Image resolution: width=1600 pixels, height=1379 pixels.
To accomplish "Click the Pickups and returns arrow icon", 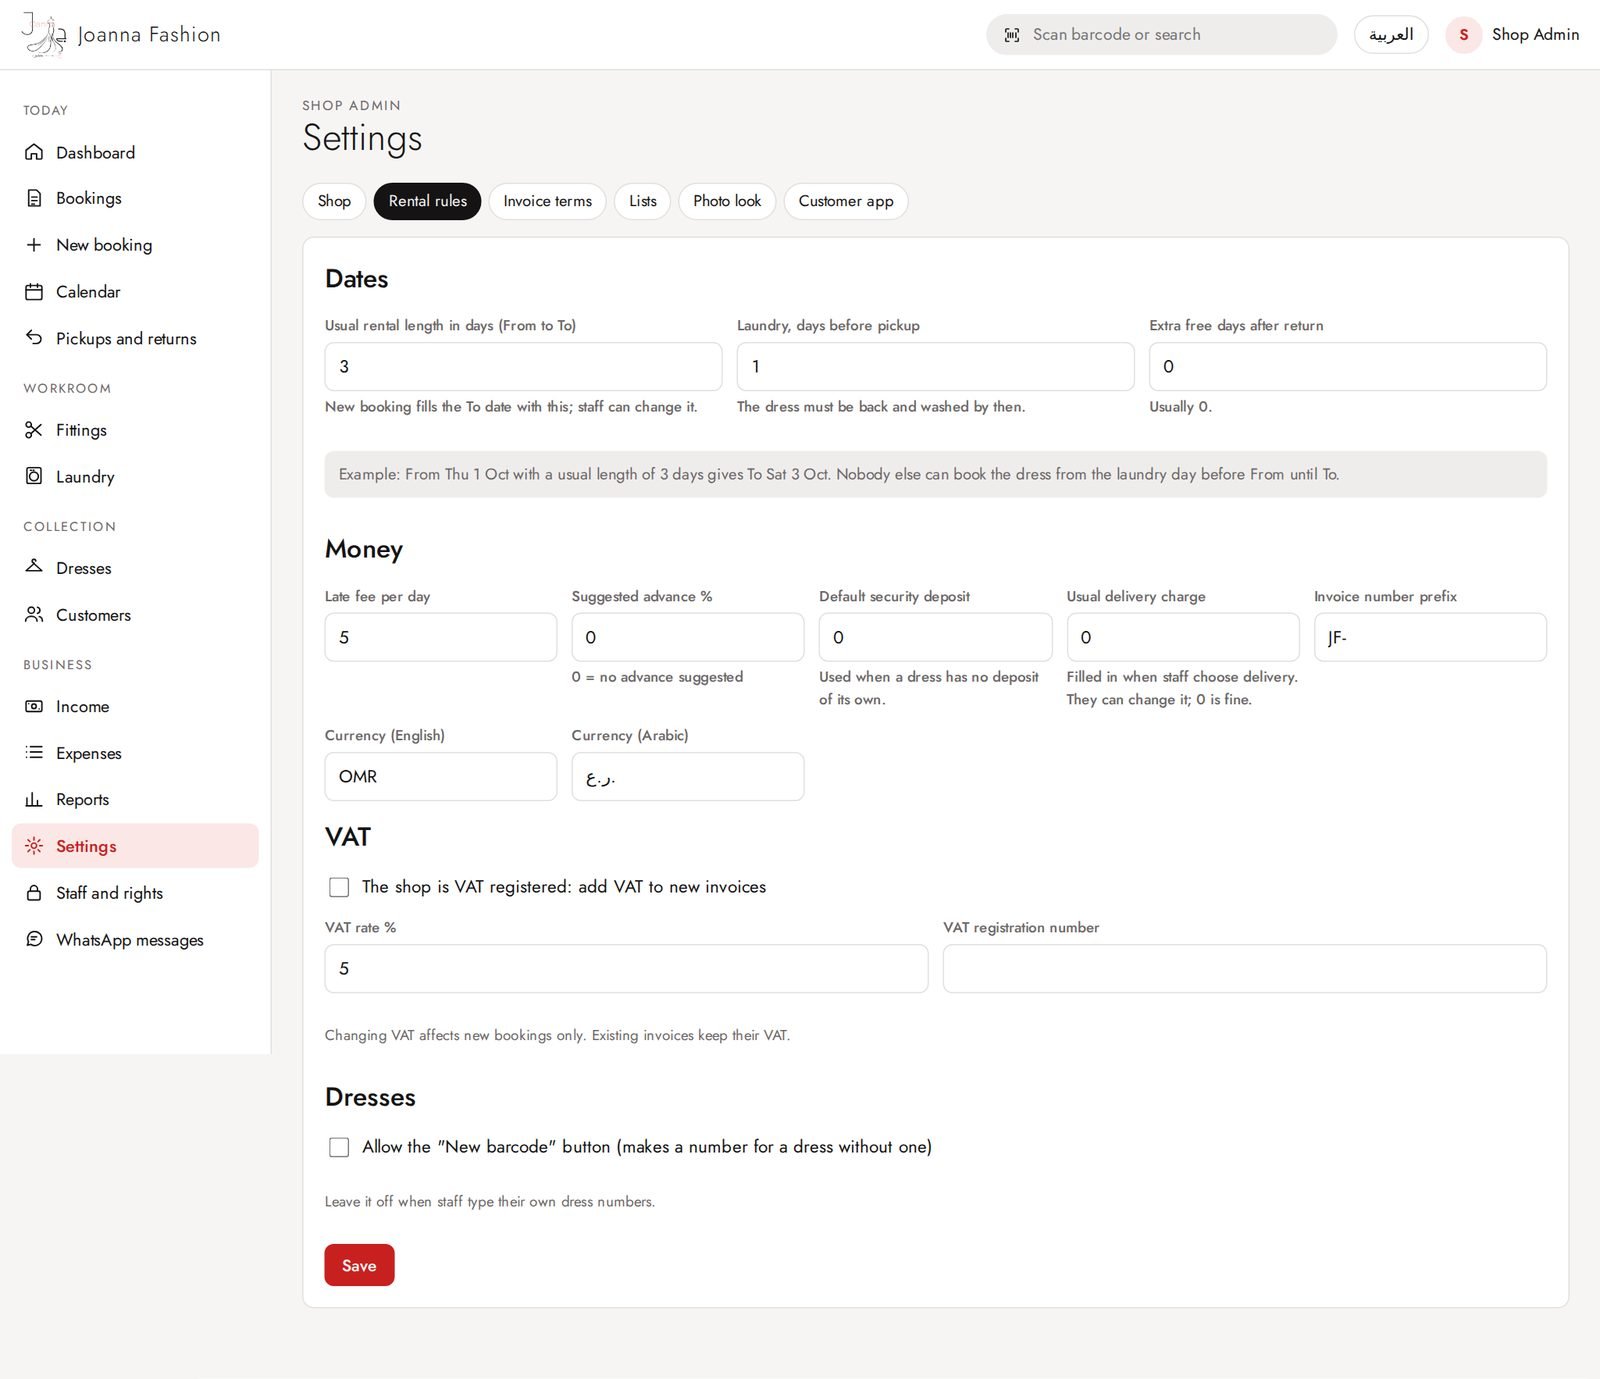I will [34, 338].
